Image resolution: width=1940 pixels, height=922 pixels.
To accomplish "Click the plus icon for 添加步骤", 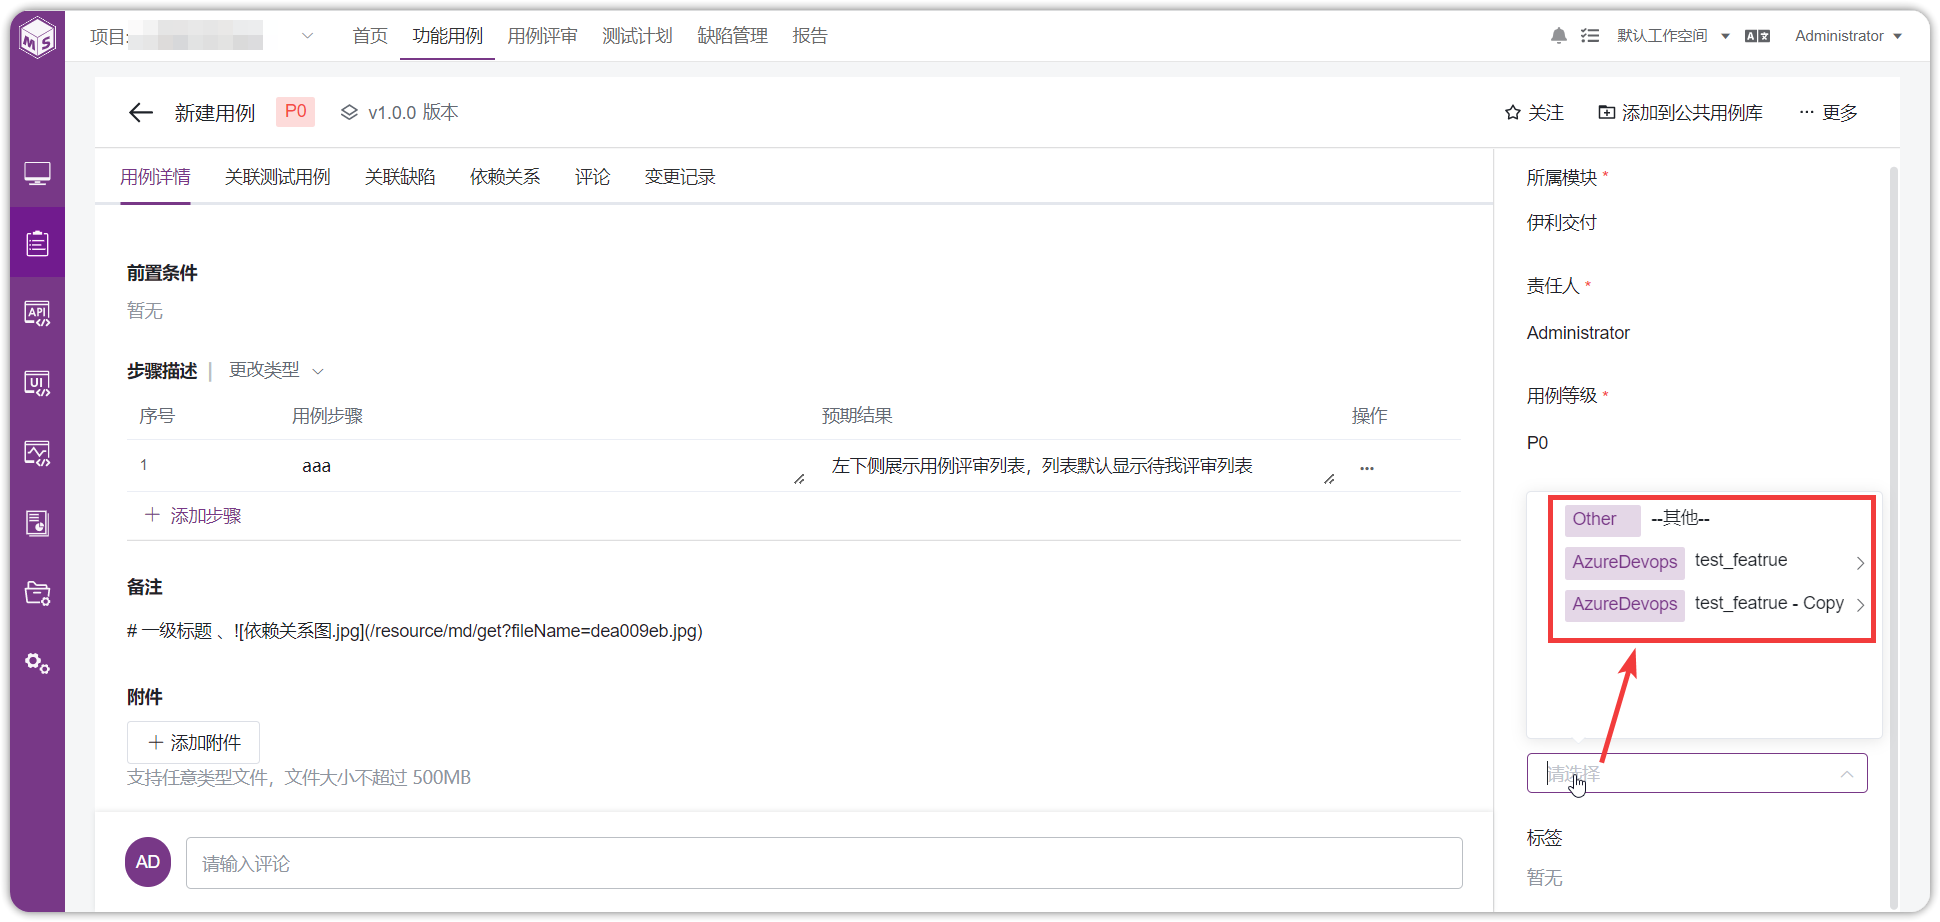I will (152, 515).
